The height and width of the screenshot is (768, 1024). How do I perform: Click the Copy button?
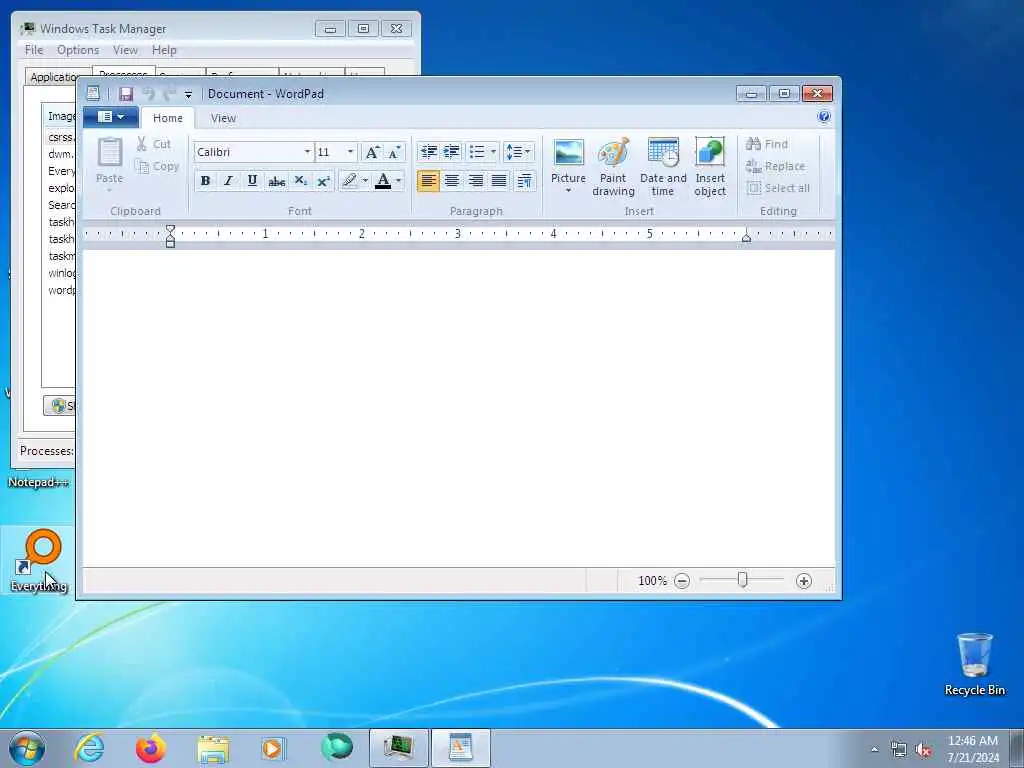point(157,166)
